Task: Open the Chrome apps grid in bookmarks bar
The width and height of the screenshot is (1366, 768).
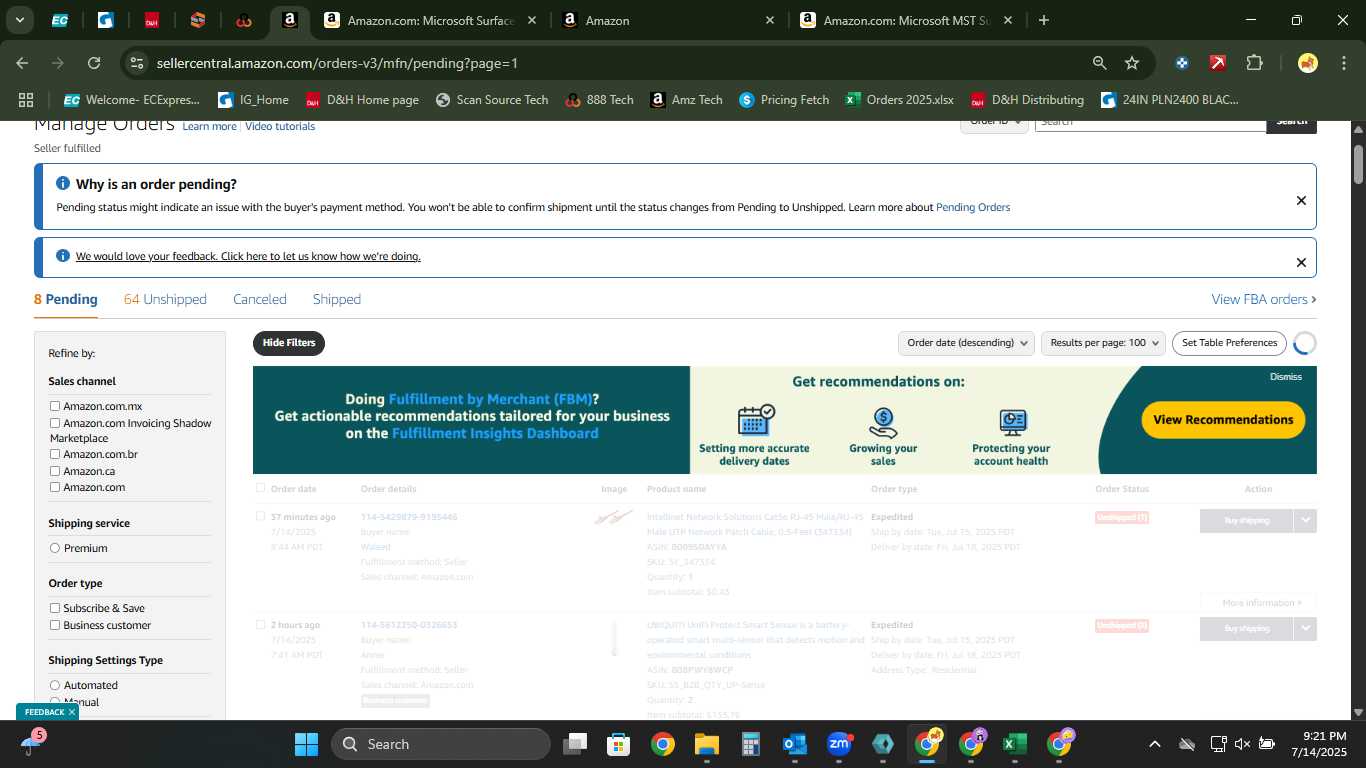Action: [26, 100]
